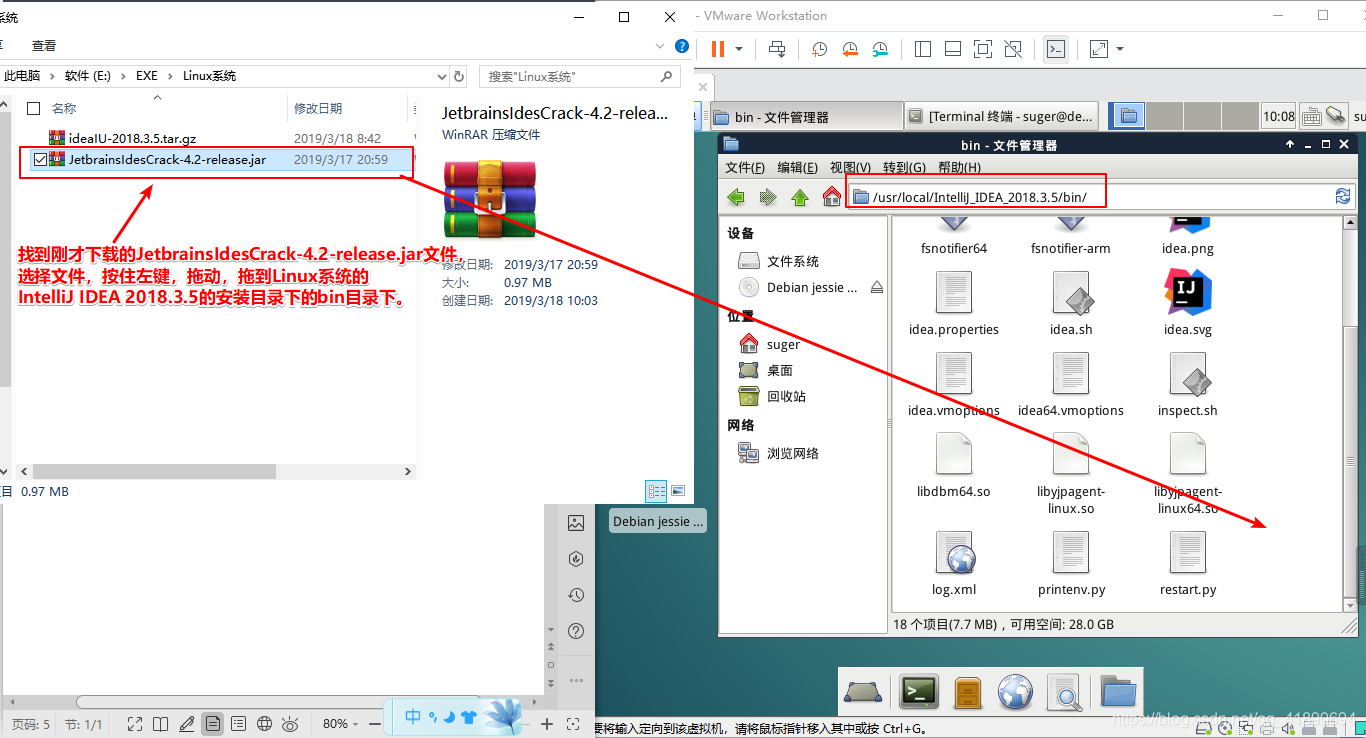Reload the current folder in Thunar
This screenshot has height=738, width=1366.
(1343, 197)
